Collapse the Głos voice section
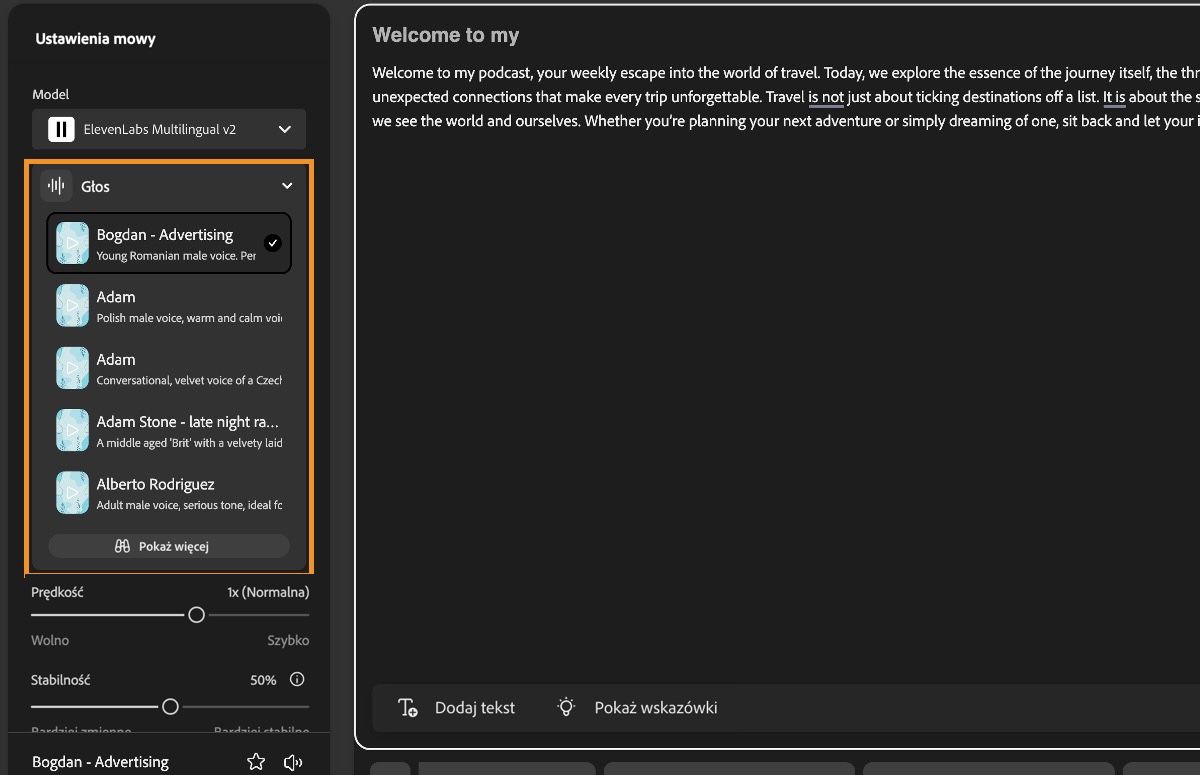Screen dimensions: 1200x775 tap(287, 186)
